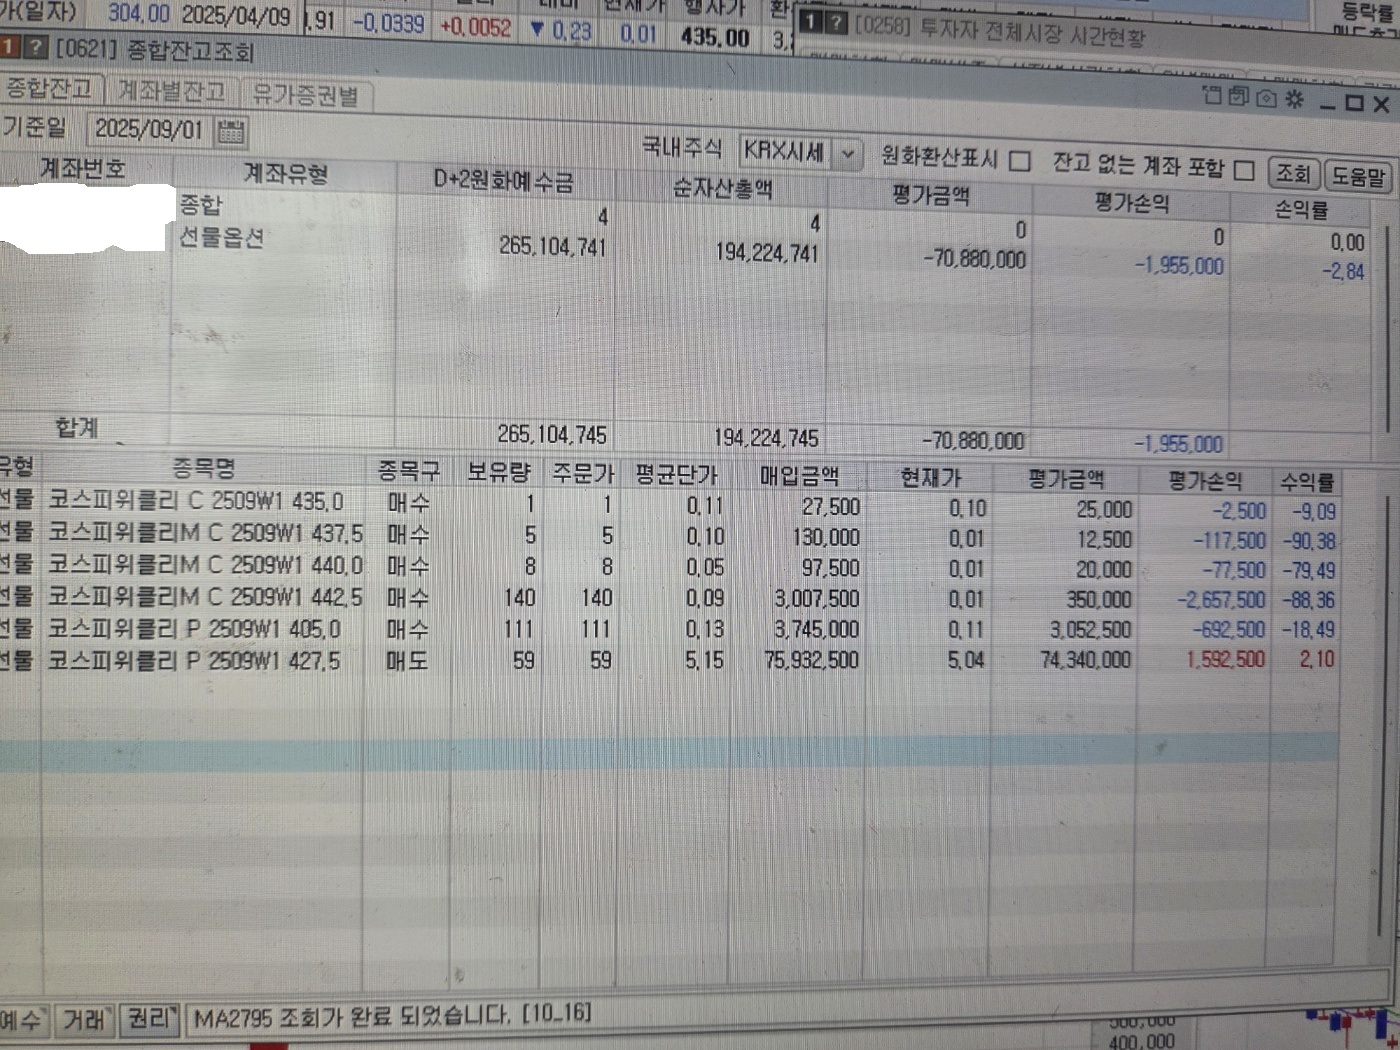Open the calendar icon next to 기준일 date field
The width and height of the screenshot is (1400, 1050).
coord(232,131)
